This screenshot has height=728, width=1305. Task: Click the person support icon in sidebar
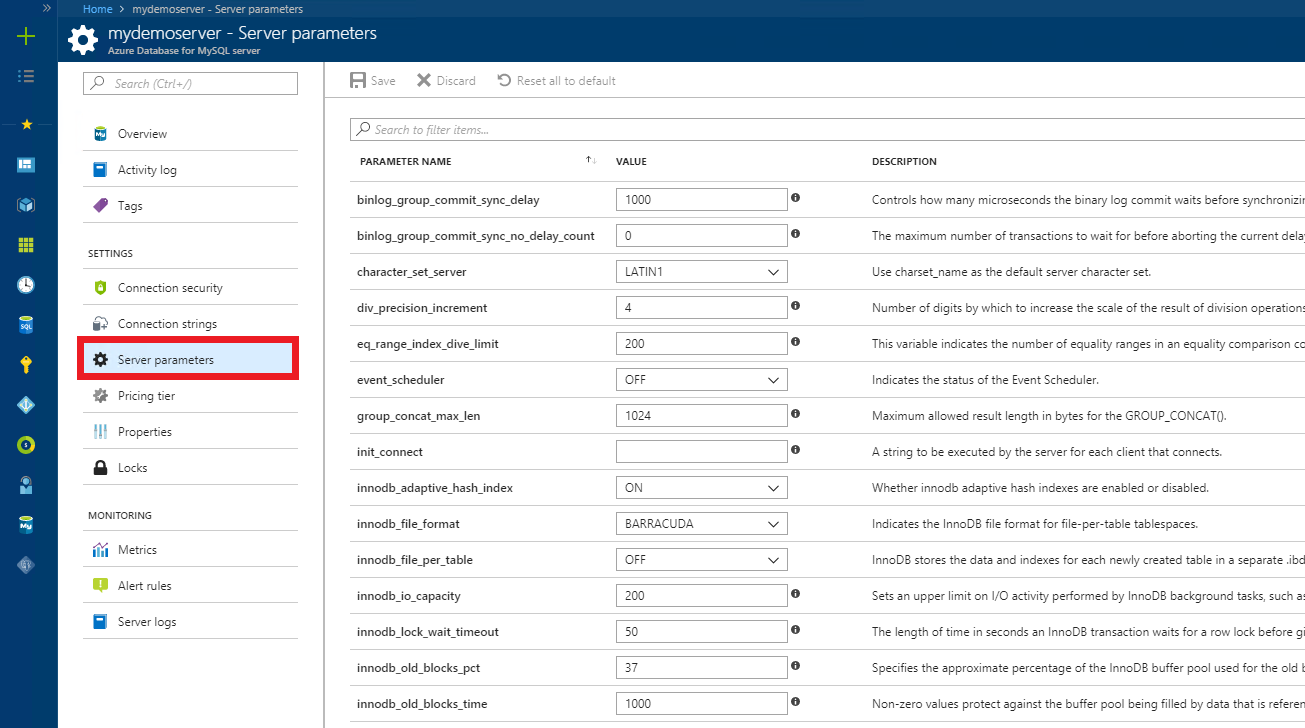pyautogui.click(x=26, y=485)
